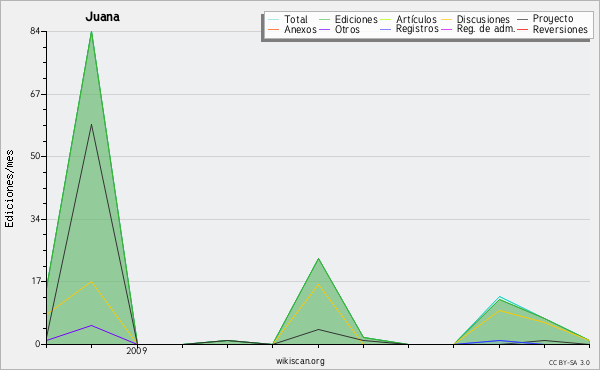Click the Proyecto legend entry
Screen dimensions: 600x370
[x=553, y=19]
